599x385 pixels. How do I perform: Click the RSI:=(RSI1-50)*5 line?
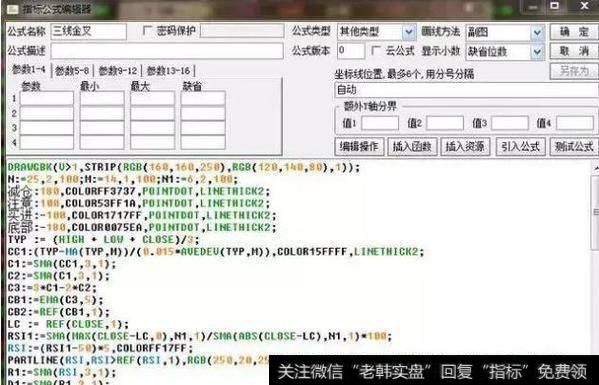100,348
